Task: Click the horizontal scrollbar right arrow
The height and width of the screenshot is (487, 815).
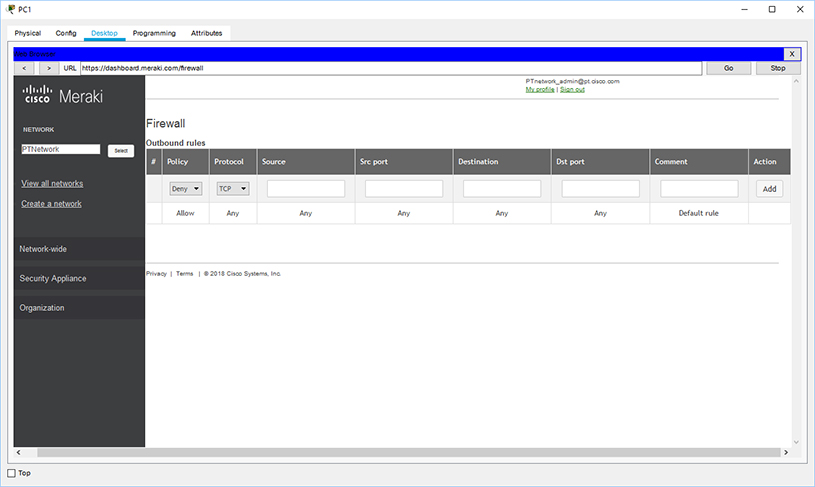Action: pos(786,452)
